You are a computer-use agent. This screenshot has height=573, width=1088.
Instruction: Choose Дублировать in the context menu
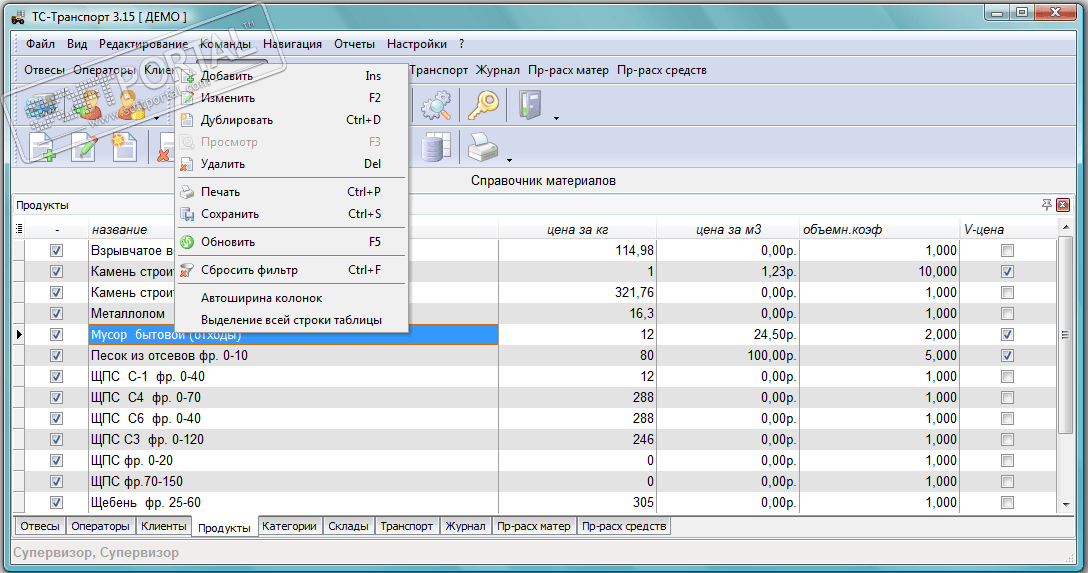[x=291, y=120]
